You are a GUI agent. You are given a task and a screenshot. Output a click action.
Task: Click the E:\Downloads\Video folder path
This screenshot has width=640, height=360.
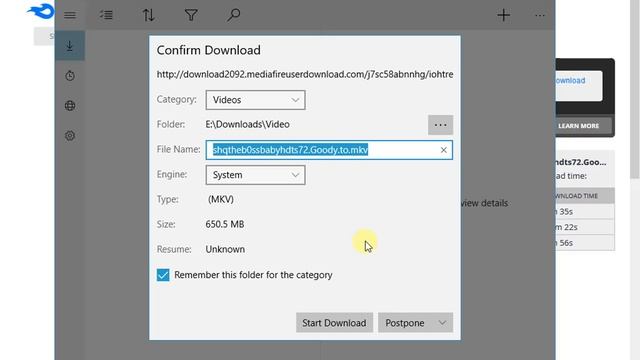click(247, 124)
